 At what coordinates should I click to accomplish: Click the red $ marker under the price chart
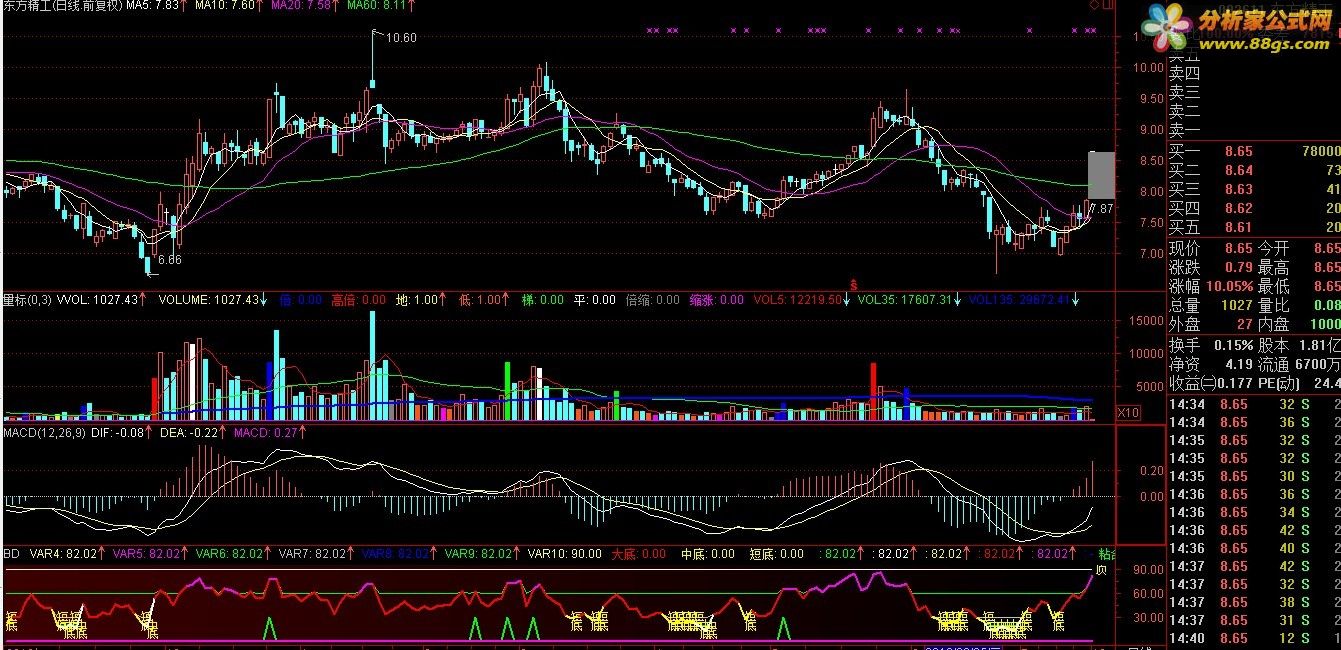853,285
